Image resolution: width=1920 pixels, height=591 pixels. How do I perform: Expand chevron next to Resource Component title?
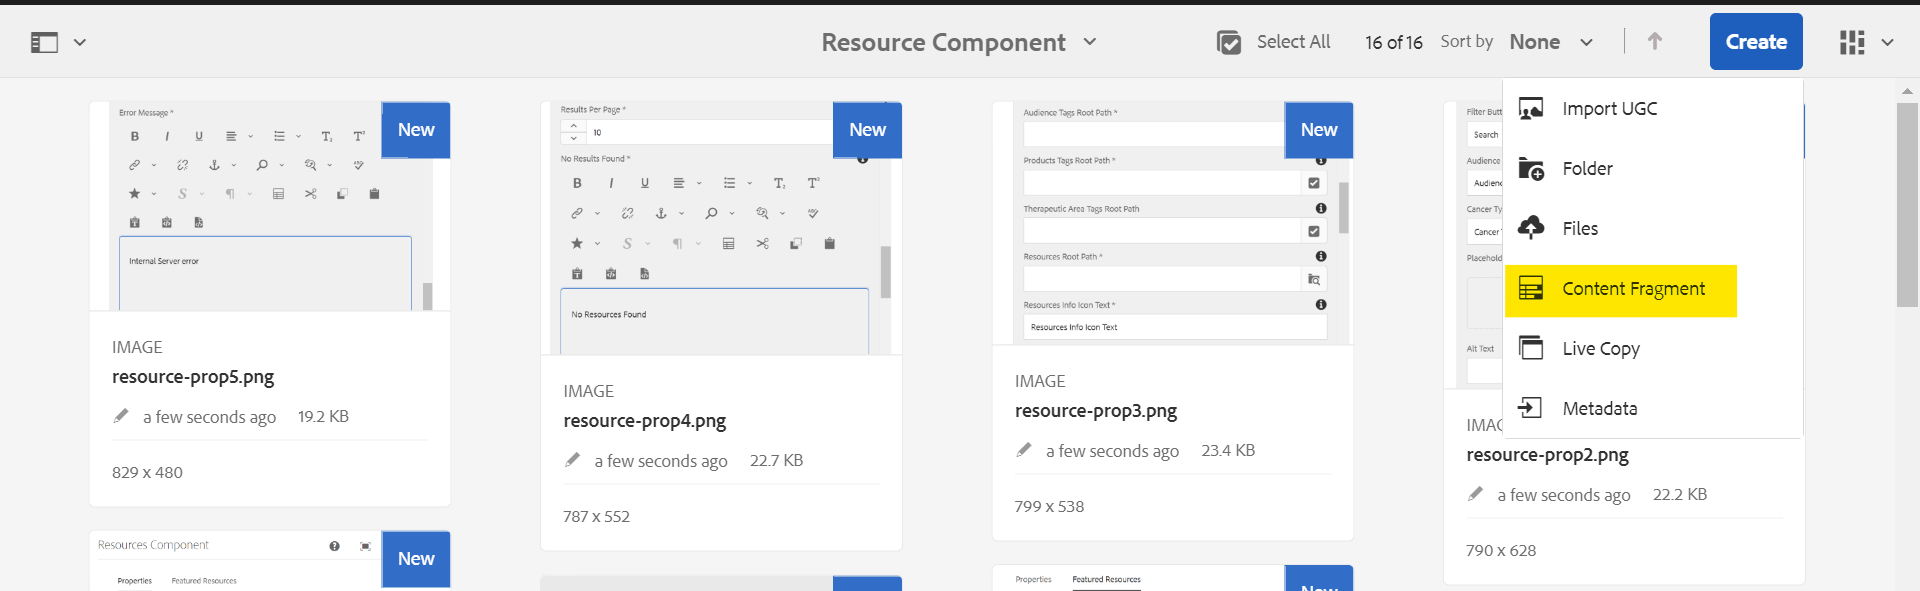[x=1090, y=42]
